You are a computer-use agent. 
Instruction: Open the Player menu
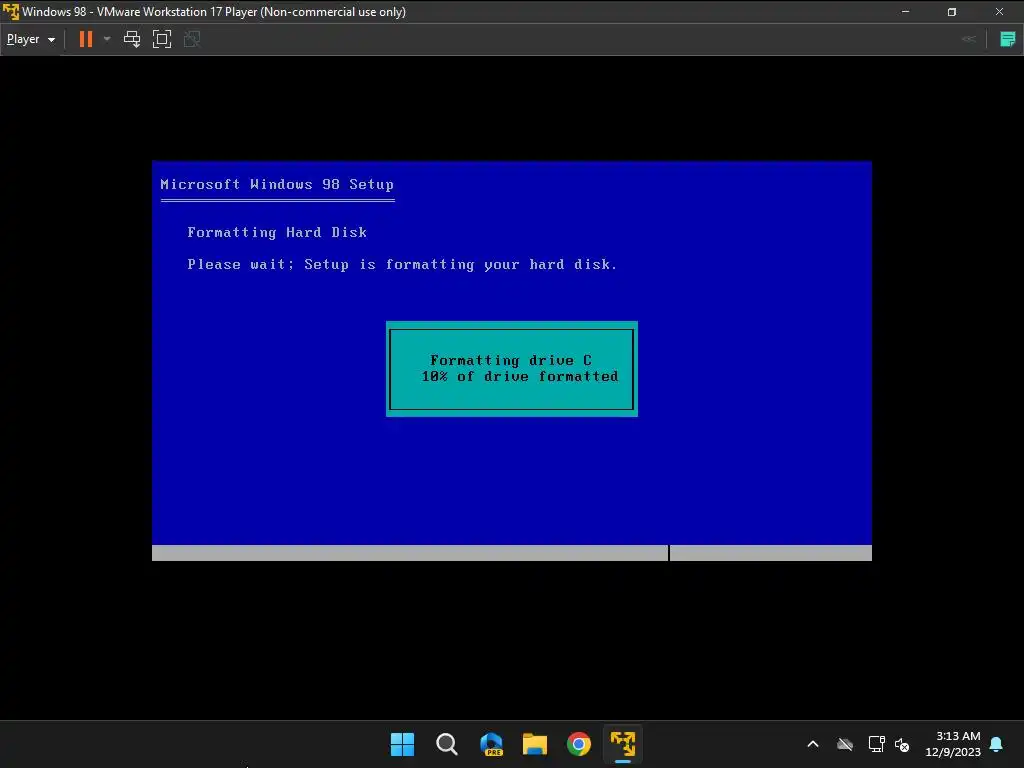[x=30, y=39]
